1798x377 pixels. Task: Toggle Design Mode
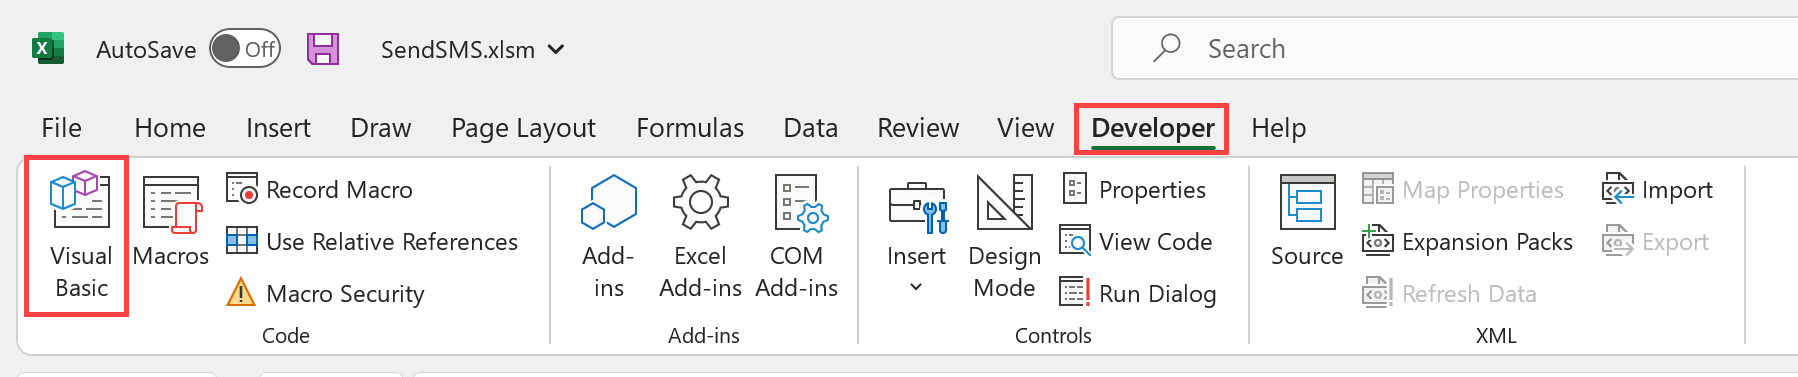coord(1004,236)
